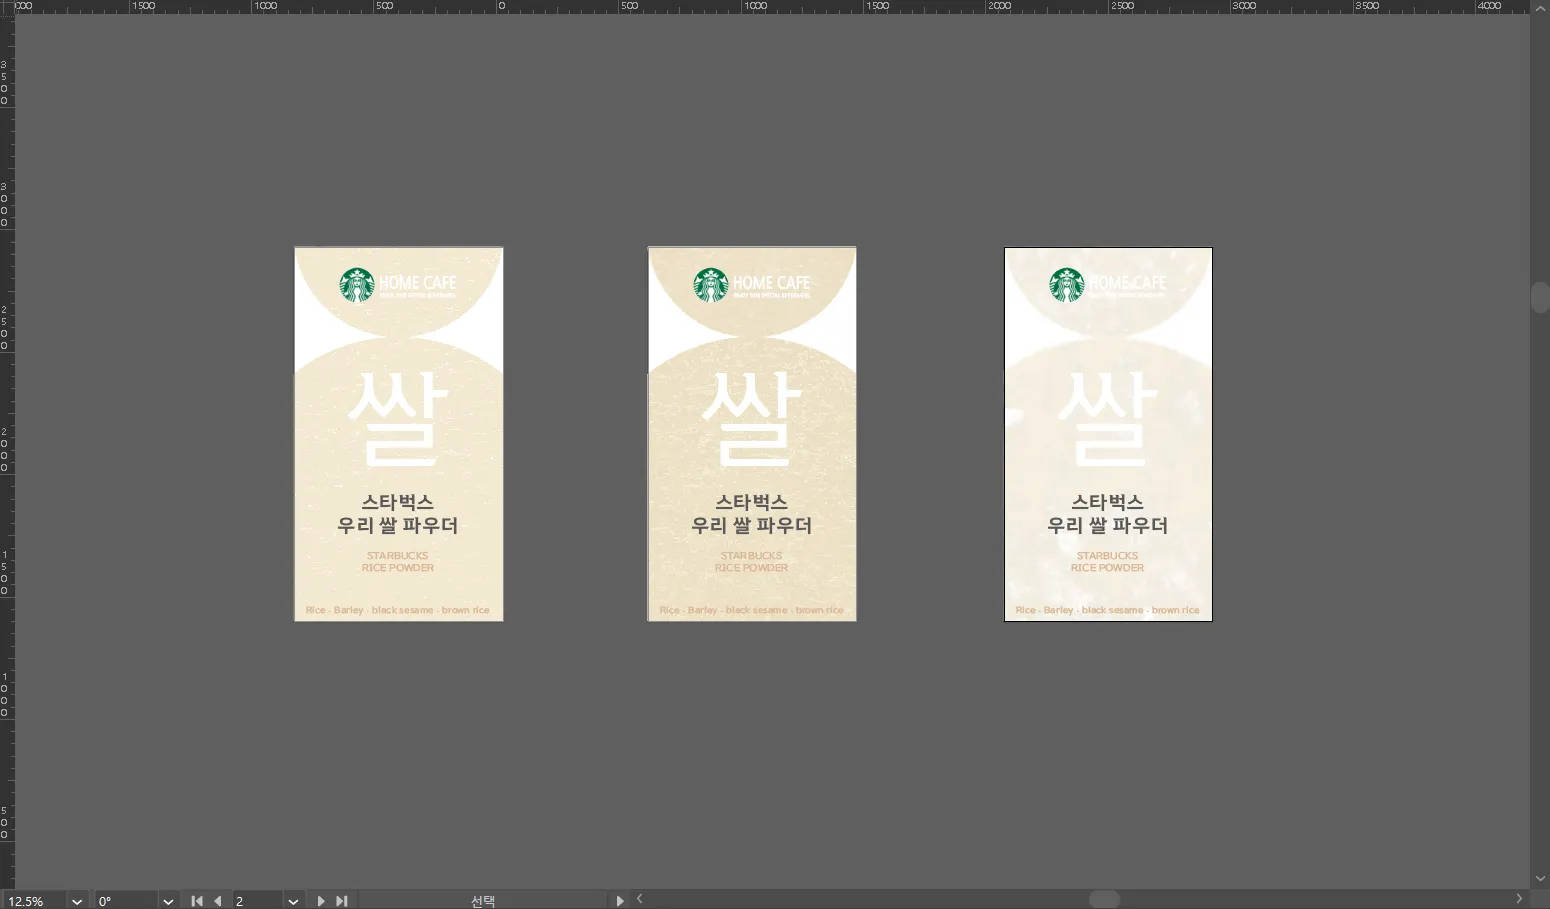
Task: Click the vertical scrollbar thumb
Action: pos(1540,298)
